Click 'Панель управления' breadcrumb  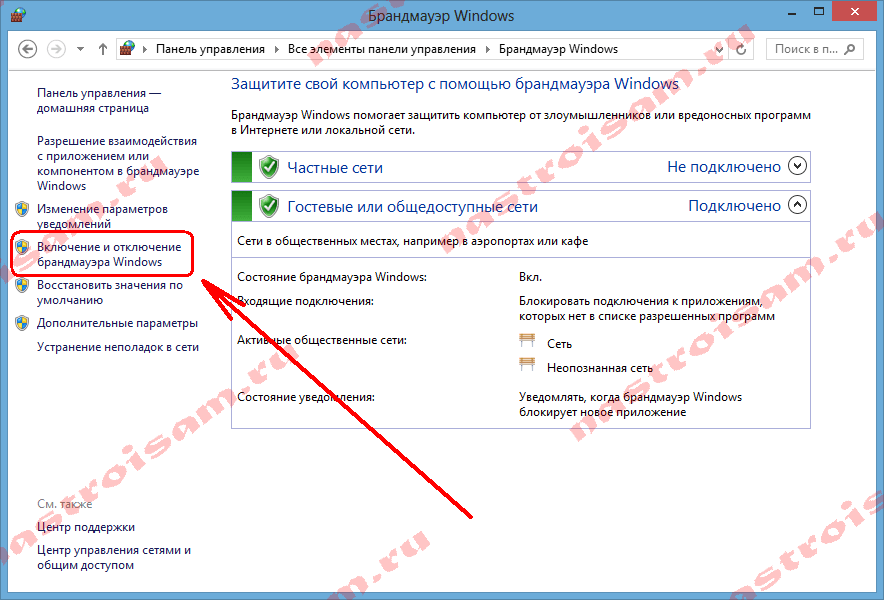click(210, 49)
